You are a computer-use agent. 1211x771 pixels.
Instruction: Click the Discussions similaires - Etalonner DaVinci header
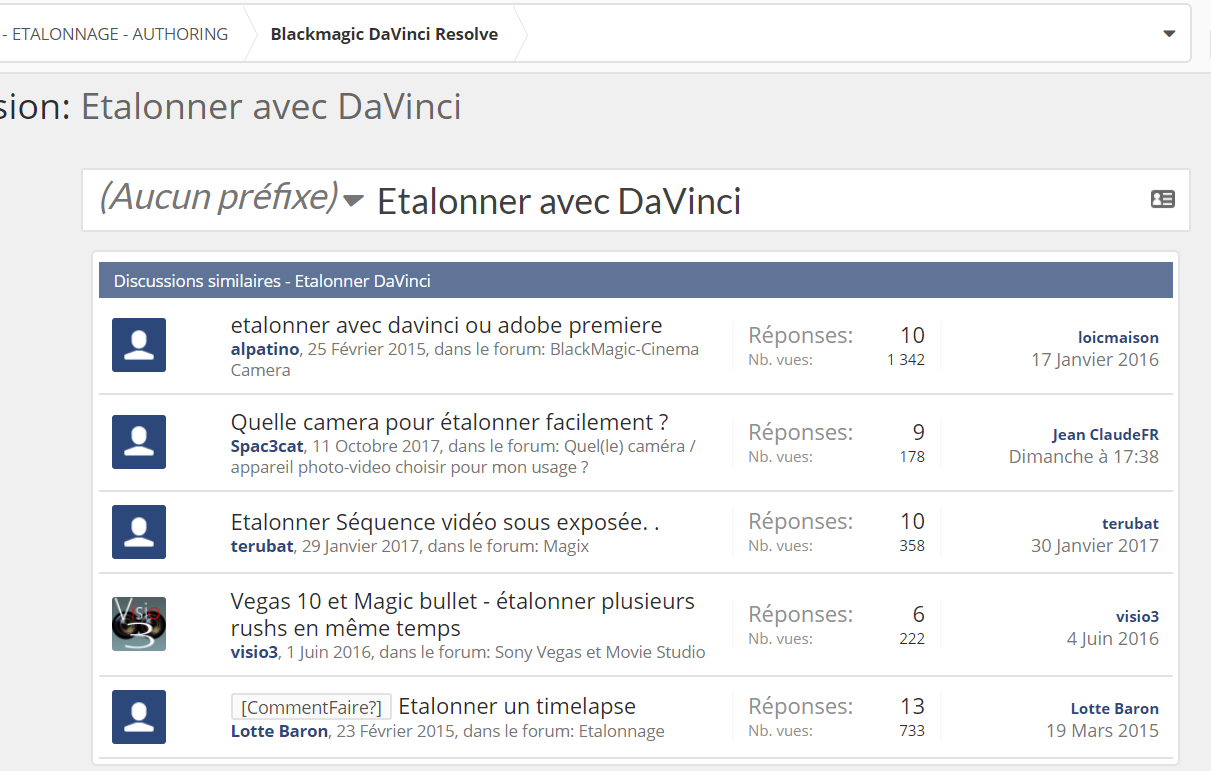[x=635, y=280]
